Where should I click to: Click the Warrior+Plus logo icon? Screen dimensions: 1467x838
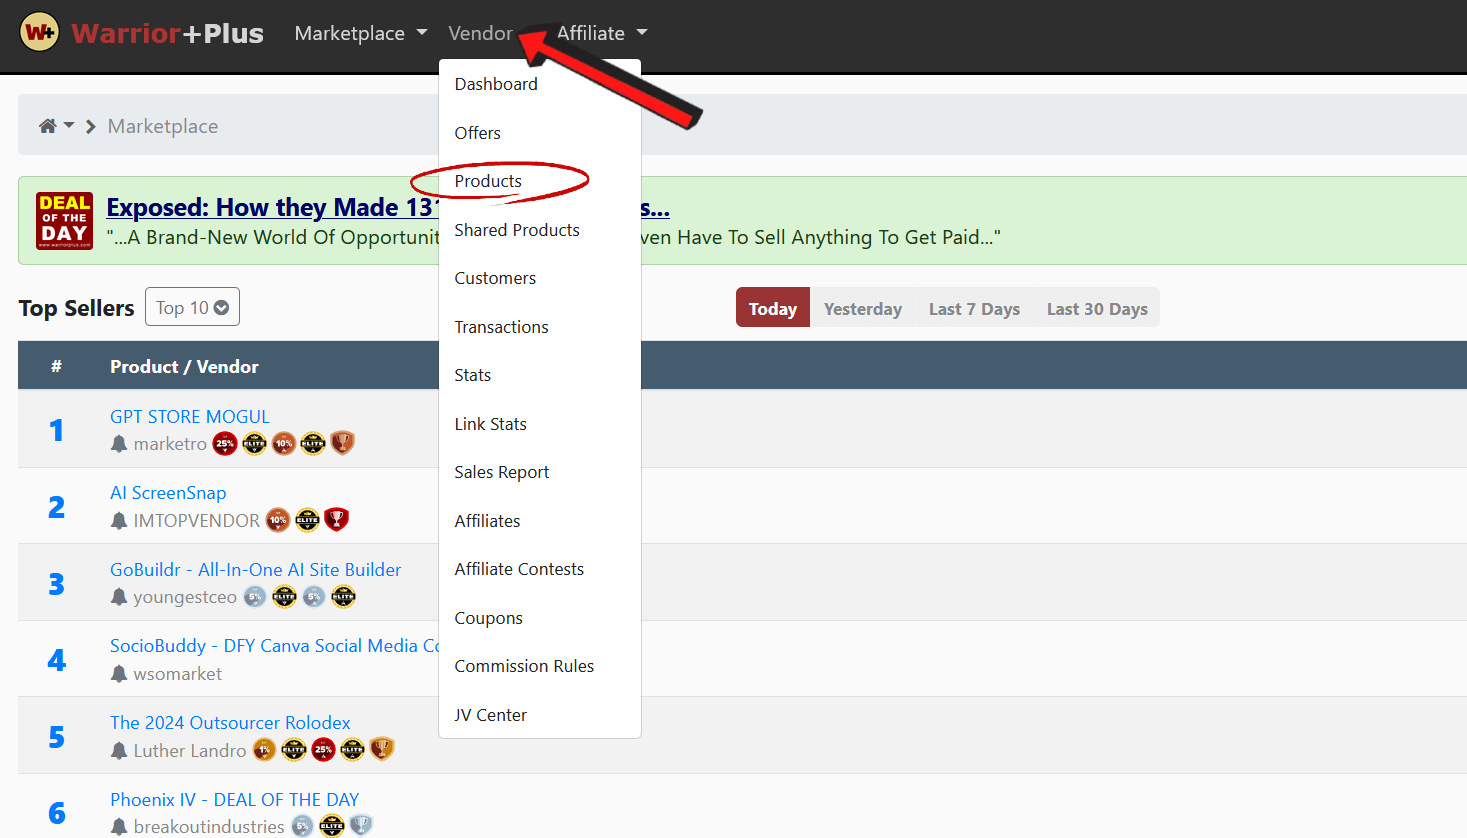(x=40, y=32)
